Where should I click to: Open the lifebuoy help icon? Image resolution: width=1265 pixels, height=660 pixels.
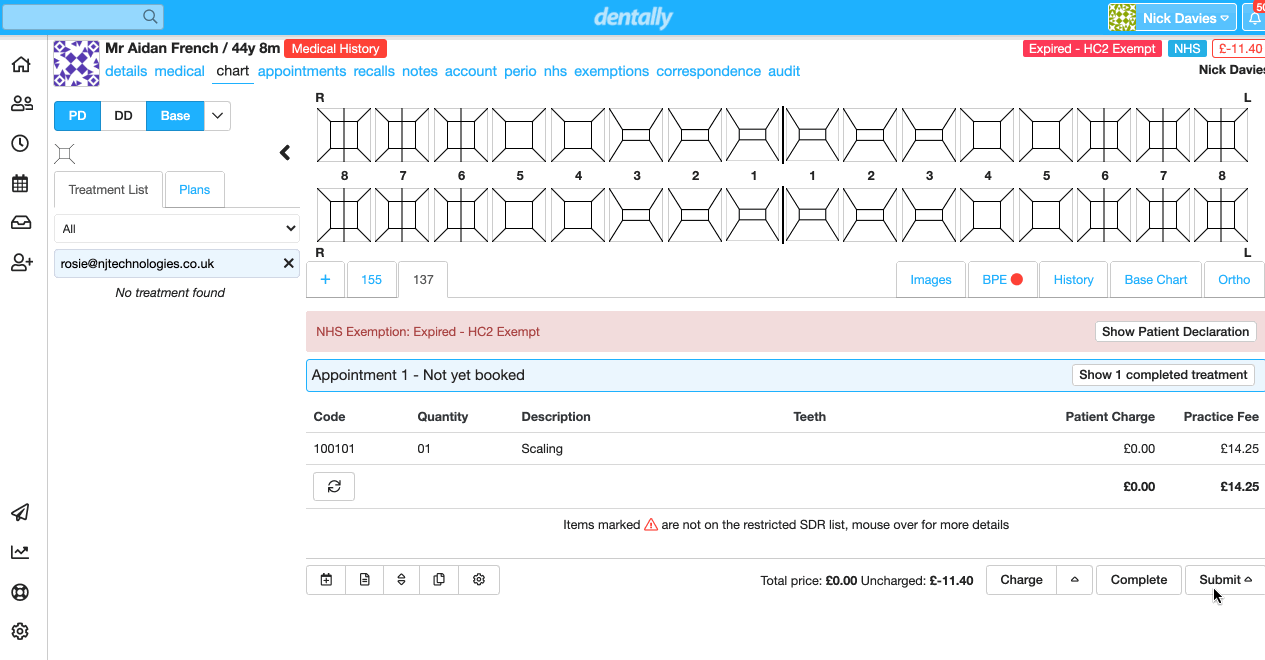(x=20, y=592)
